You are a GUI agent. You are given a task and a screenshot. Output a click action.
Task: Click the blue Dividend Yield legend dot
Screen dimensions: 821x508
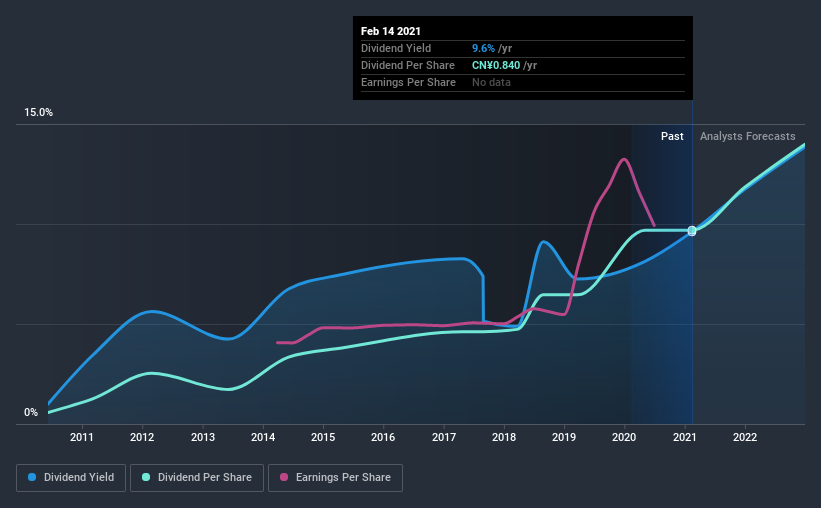pyautogui.click(x=32, y=477)
